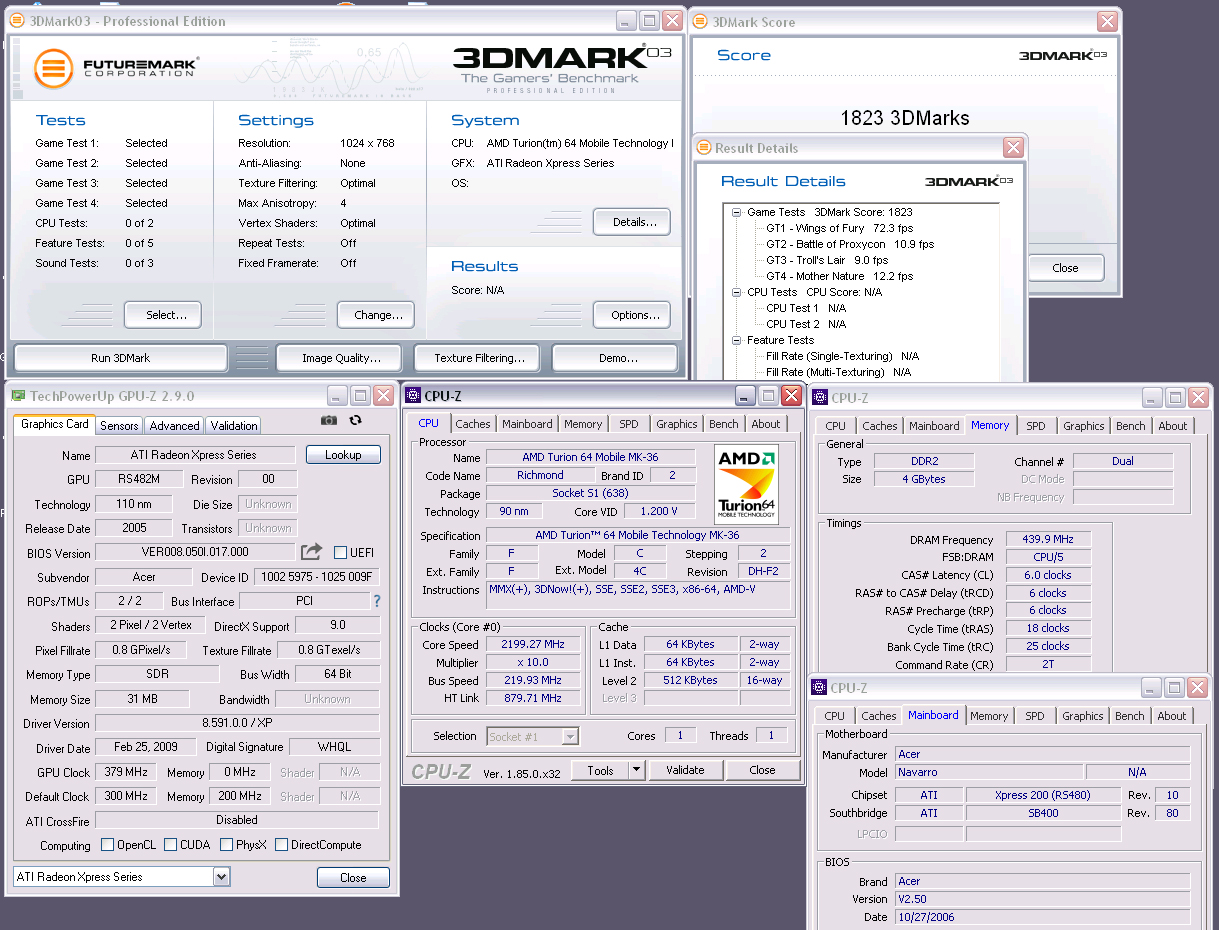Launch the Demo... button
Image resolution: width=1219 pixels, height=930 pixels.
click(615, 358)
